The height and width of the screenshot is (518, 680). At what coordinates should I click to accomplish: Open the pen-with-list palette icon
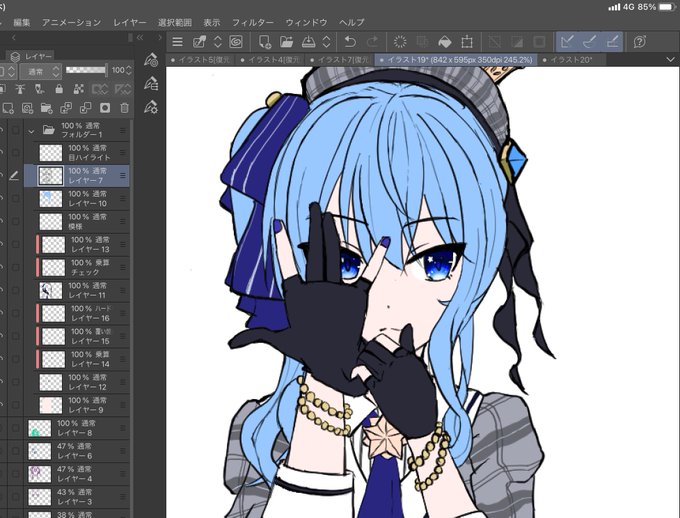pos(150,83)
